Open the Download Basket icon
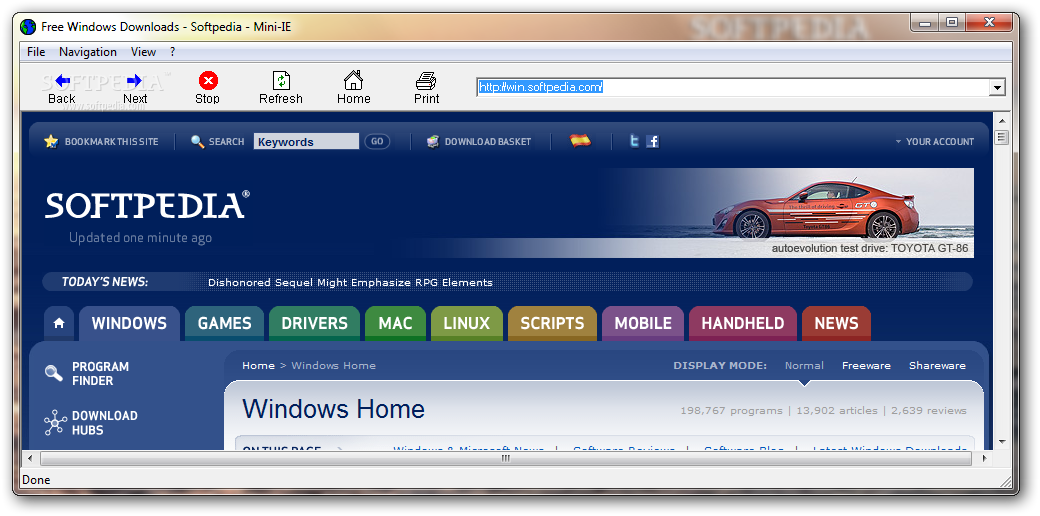This screenshot has width=1040, height=516. [x=432, y=141]
